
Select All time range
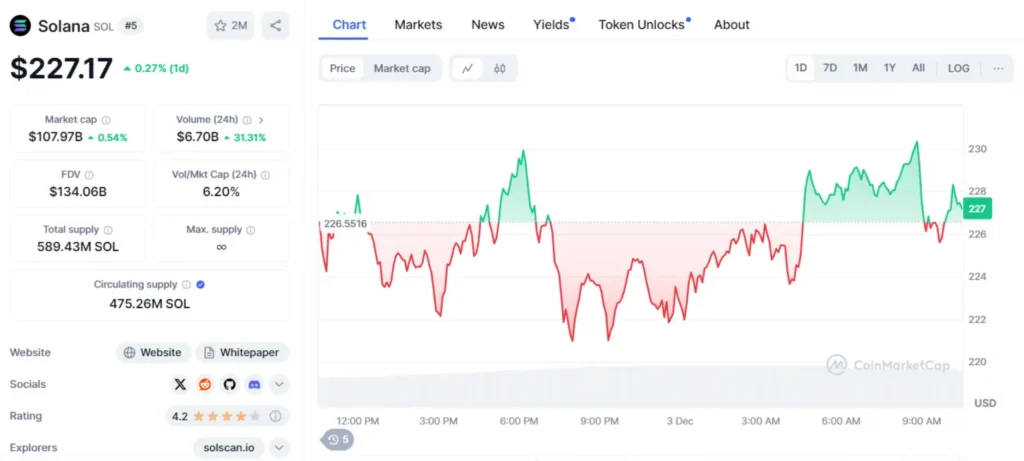click(918, 68)
